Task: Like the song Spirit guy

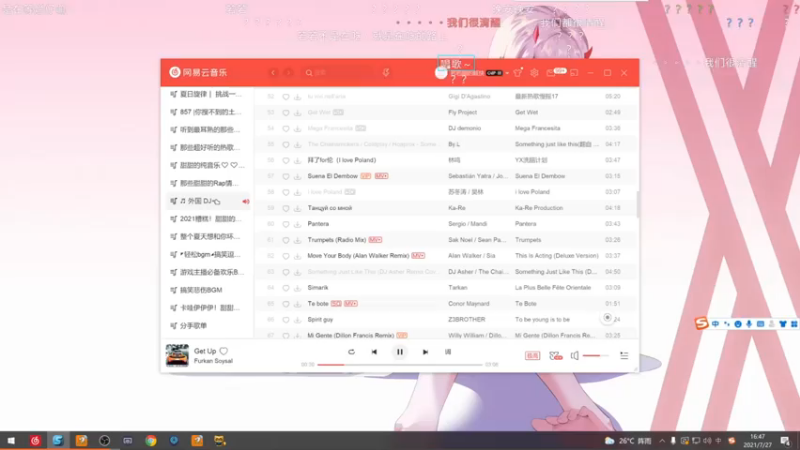Action: click(x=286, y=319)
